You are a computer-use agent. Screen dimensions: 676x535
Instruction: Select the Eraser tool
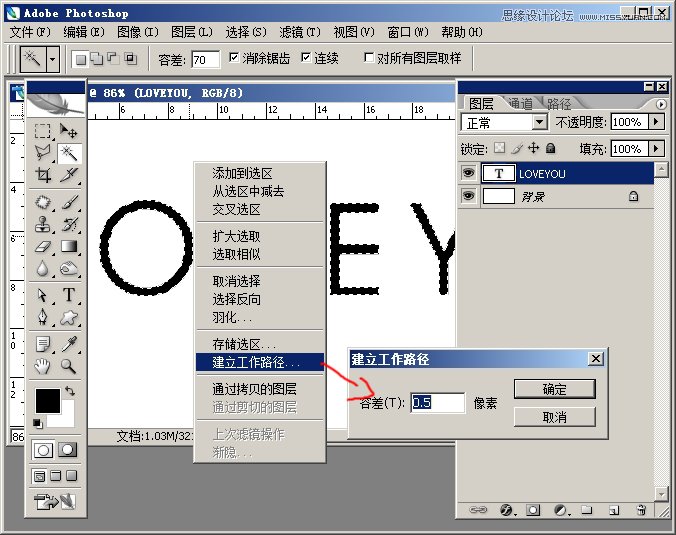(43, 246)
